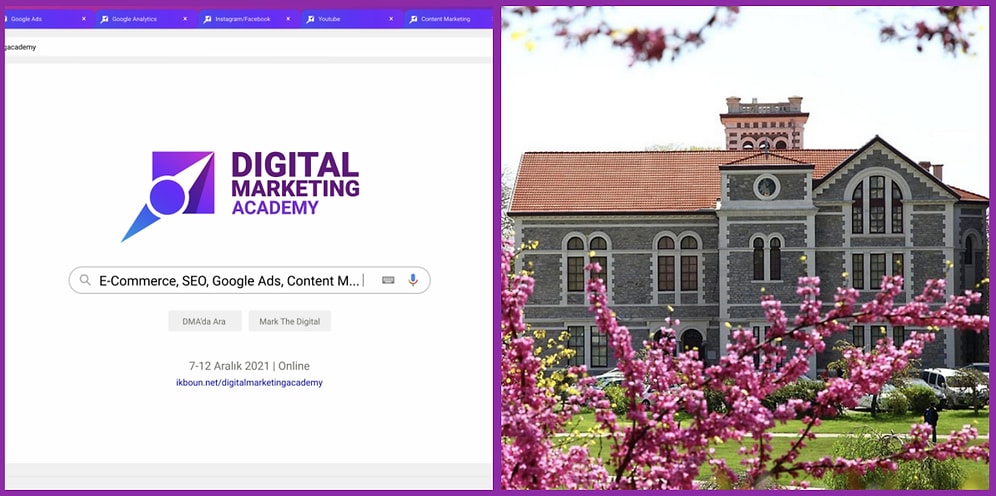Click the building photo with pink blossoms

(745, 248)
